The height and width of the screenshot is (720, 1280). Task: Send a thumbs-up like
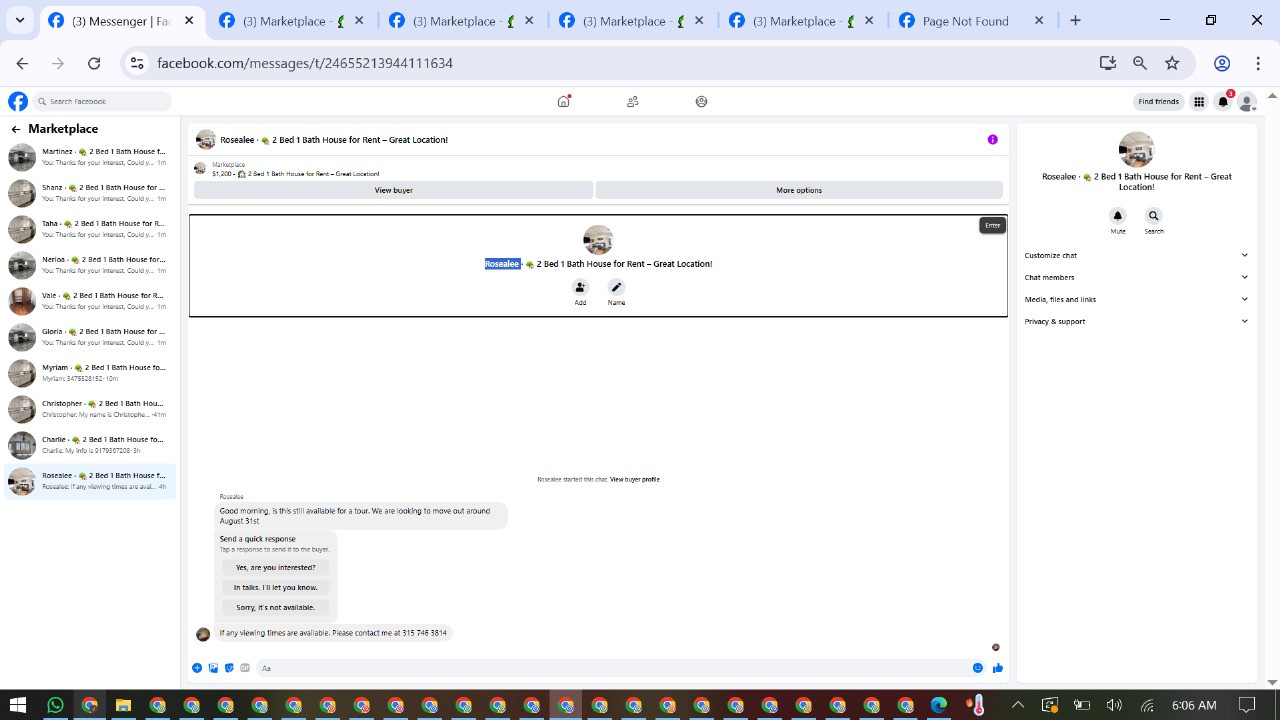pos(998,668)
